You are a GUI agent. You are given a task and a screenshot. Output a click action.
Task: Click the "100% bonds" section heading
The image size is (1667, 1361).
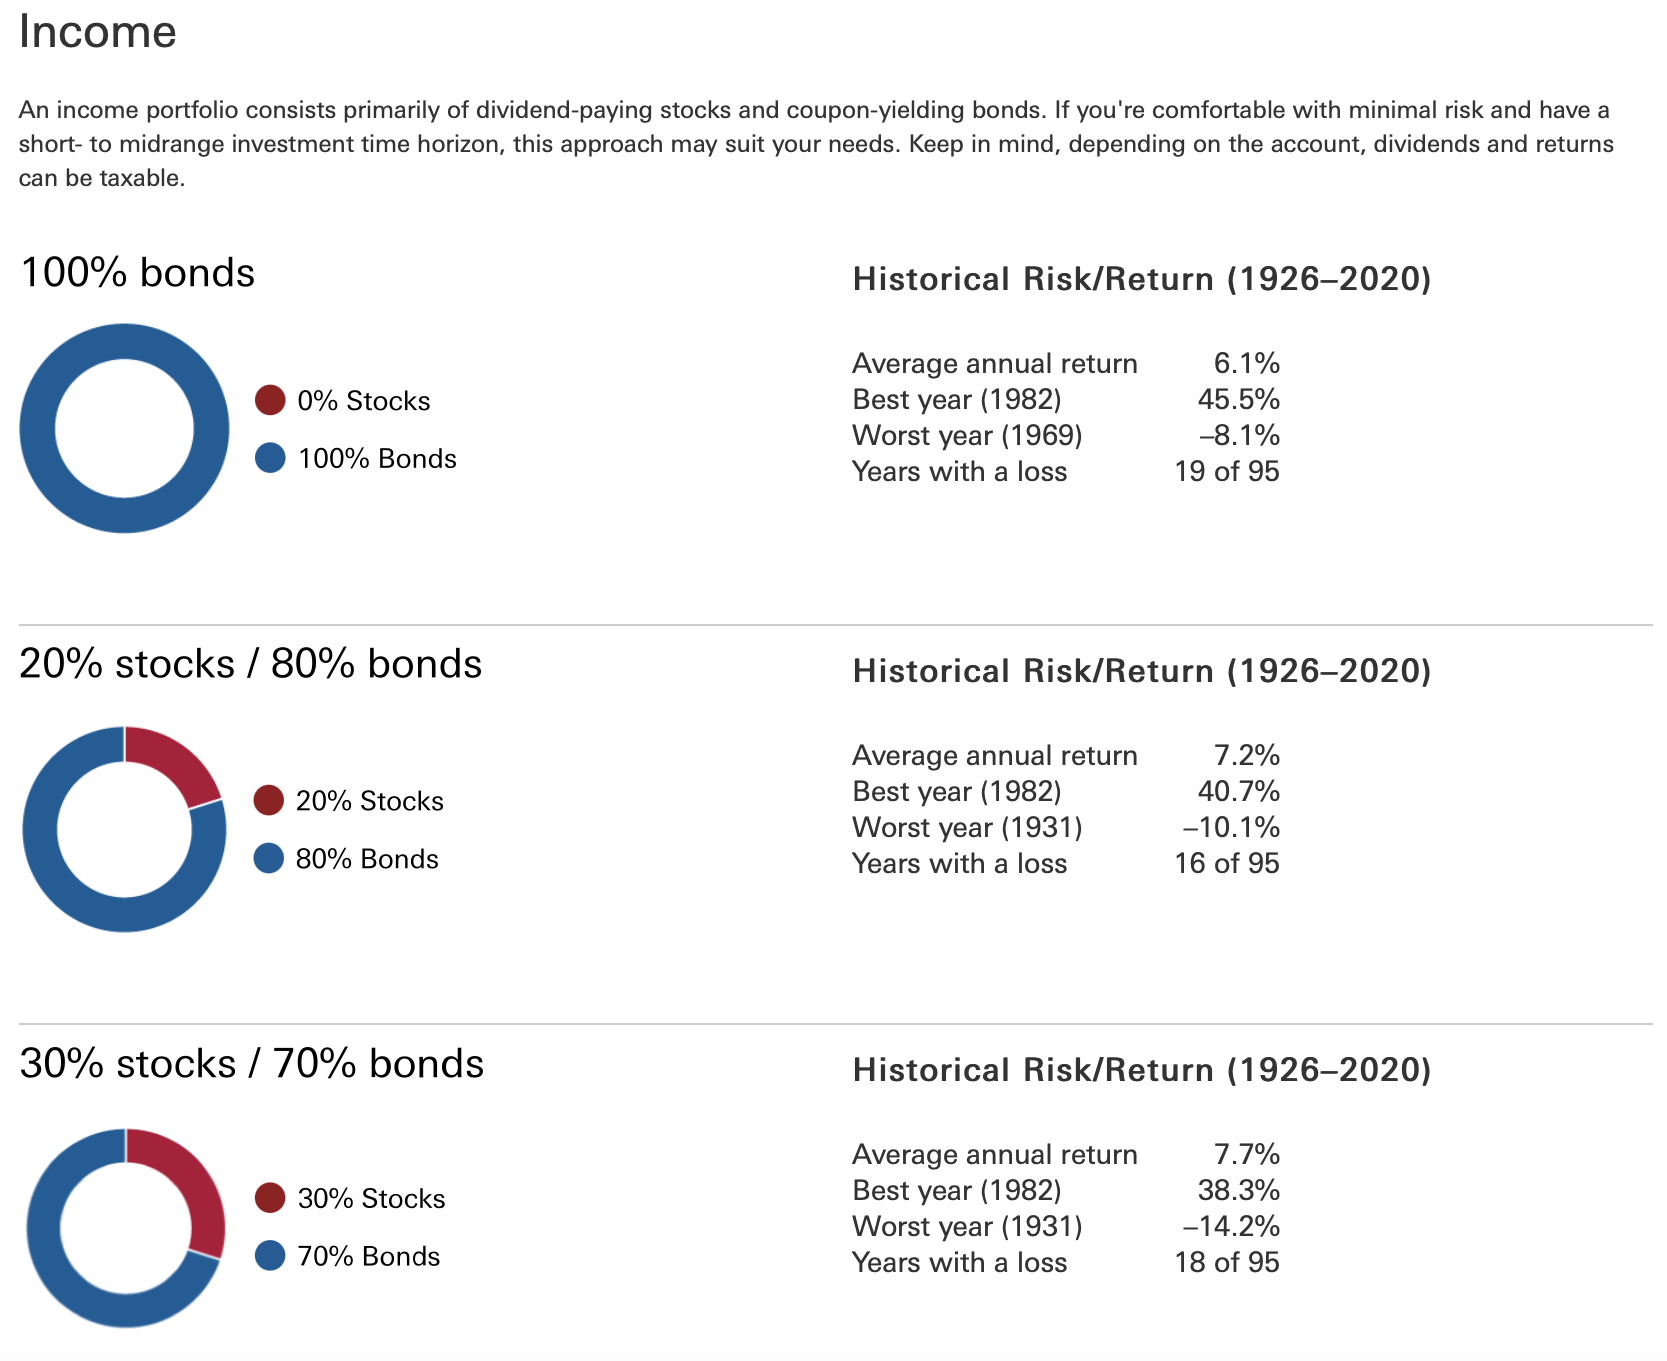137,273
